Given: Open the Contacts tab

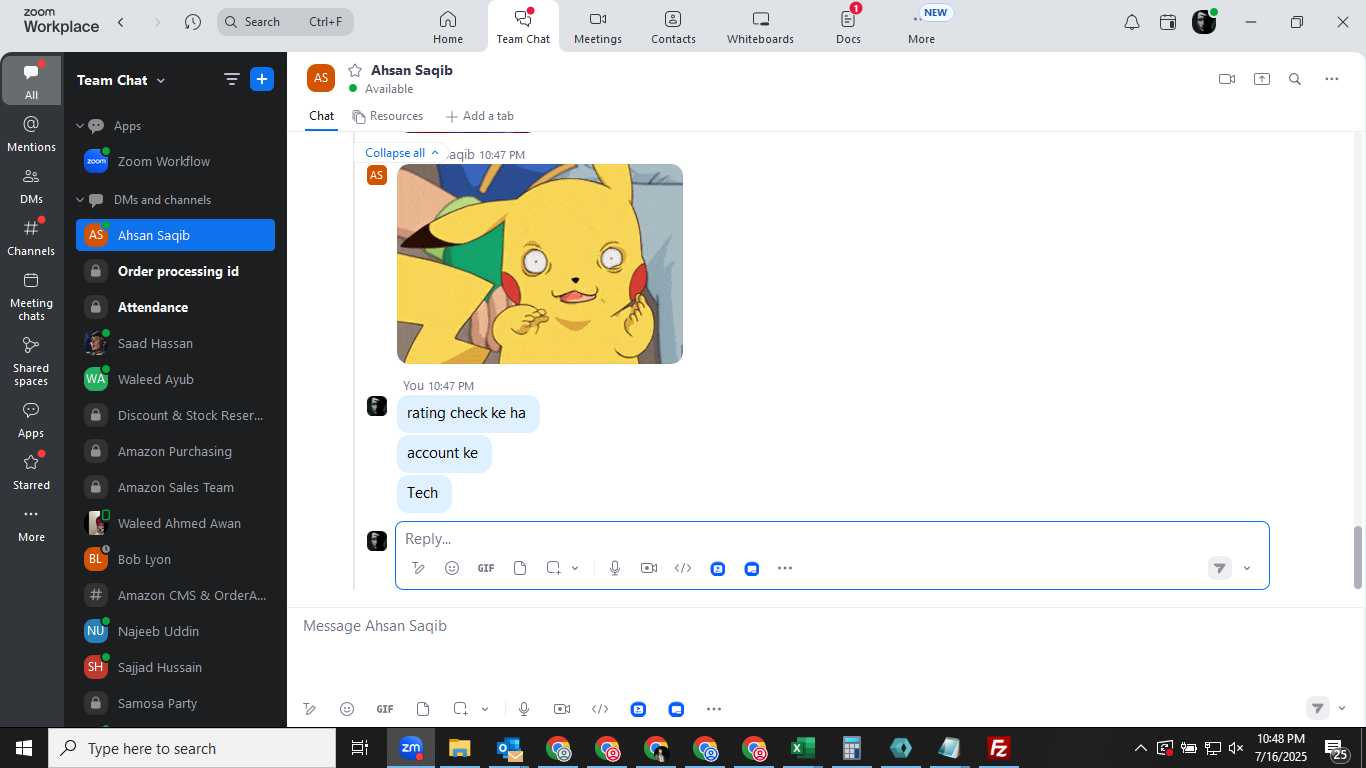Looking at the screenshot, I should 673,27.
